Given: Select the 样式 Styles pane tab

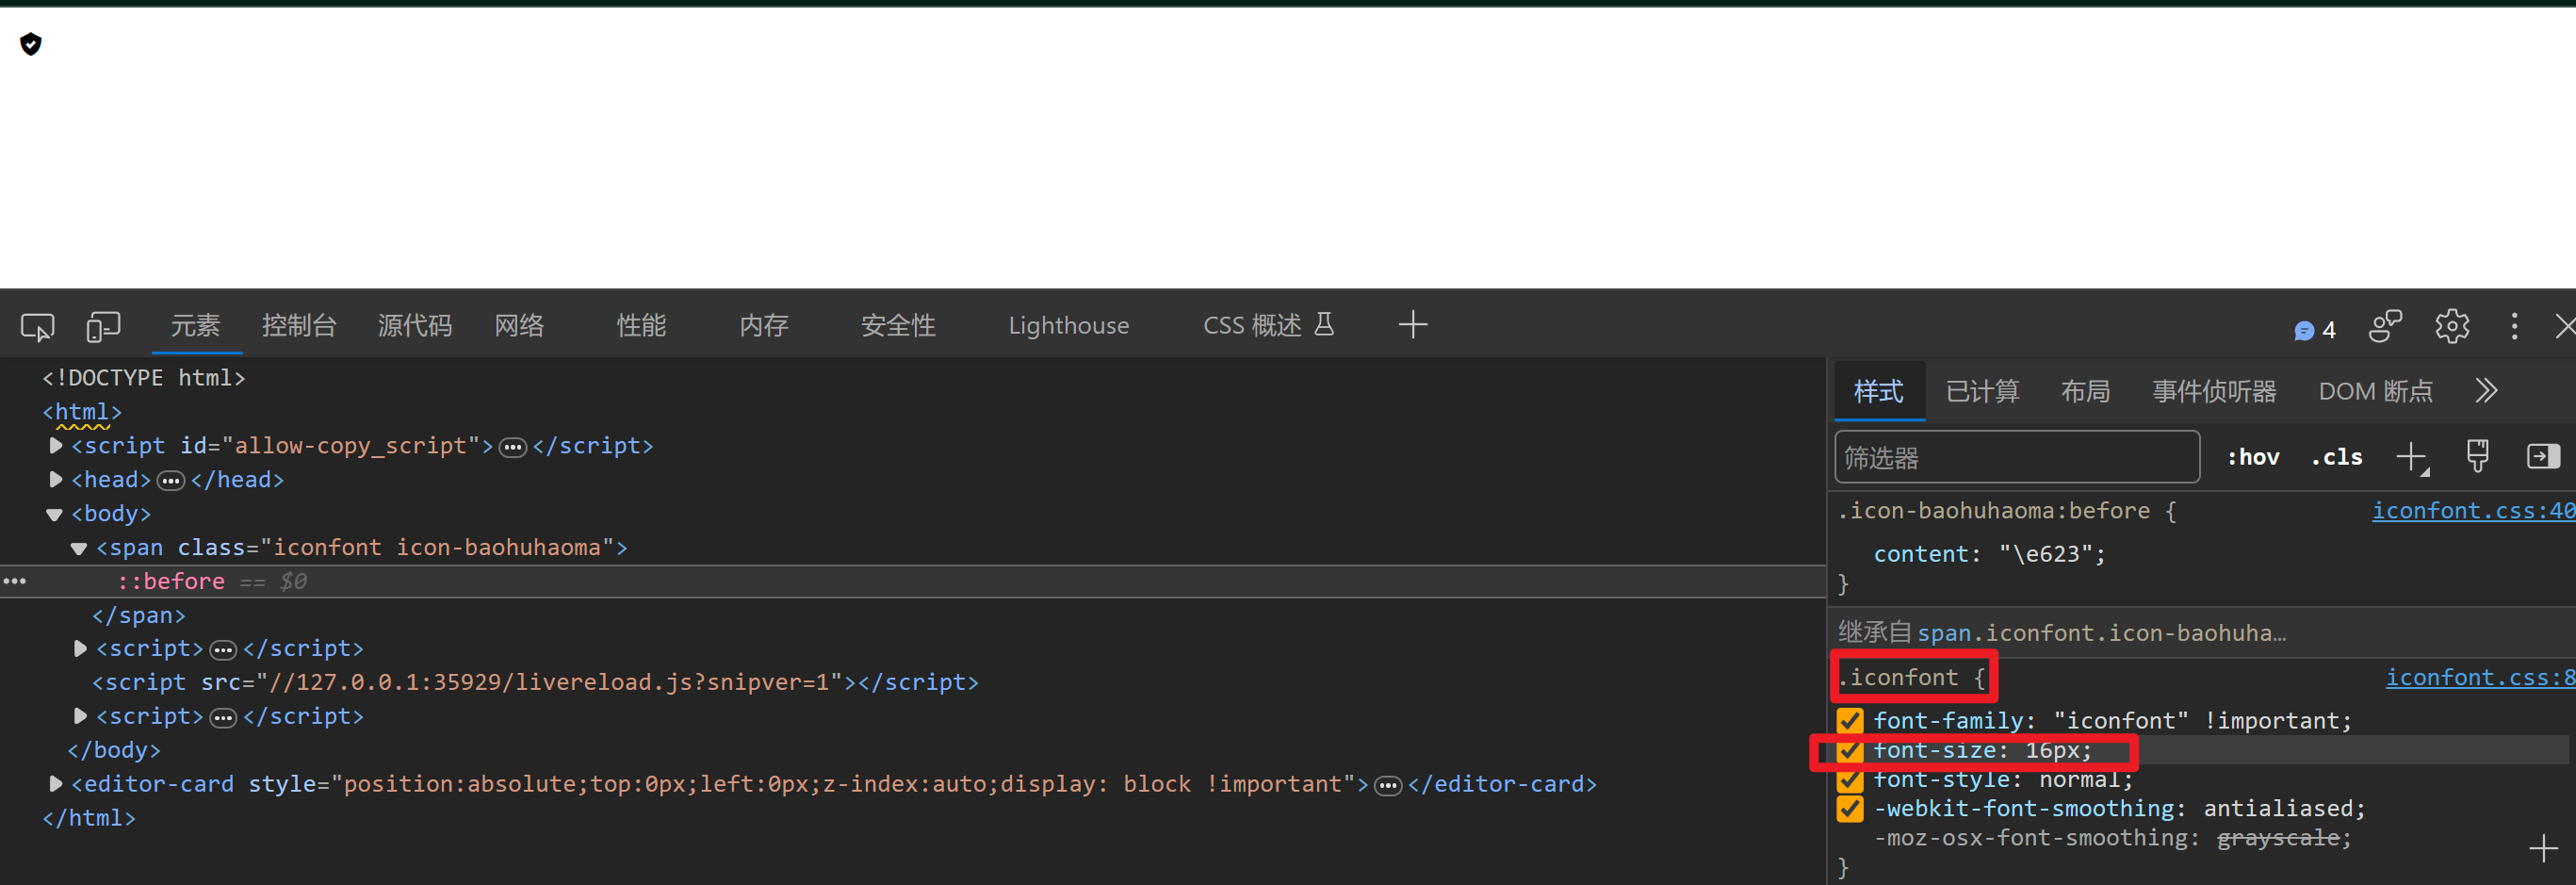Looking at the screenshot, I should click(x=1878, y=391).
